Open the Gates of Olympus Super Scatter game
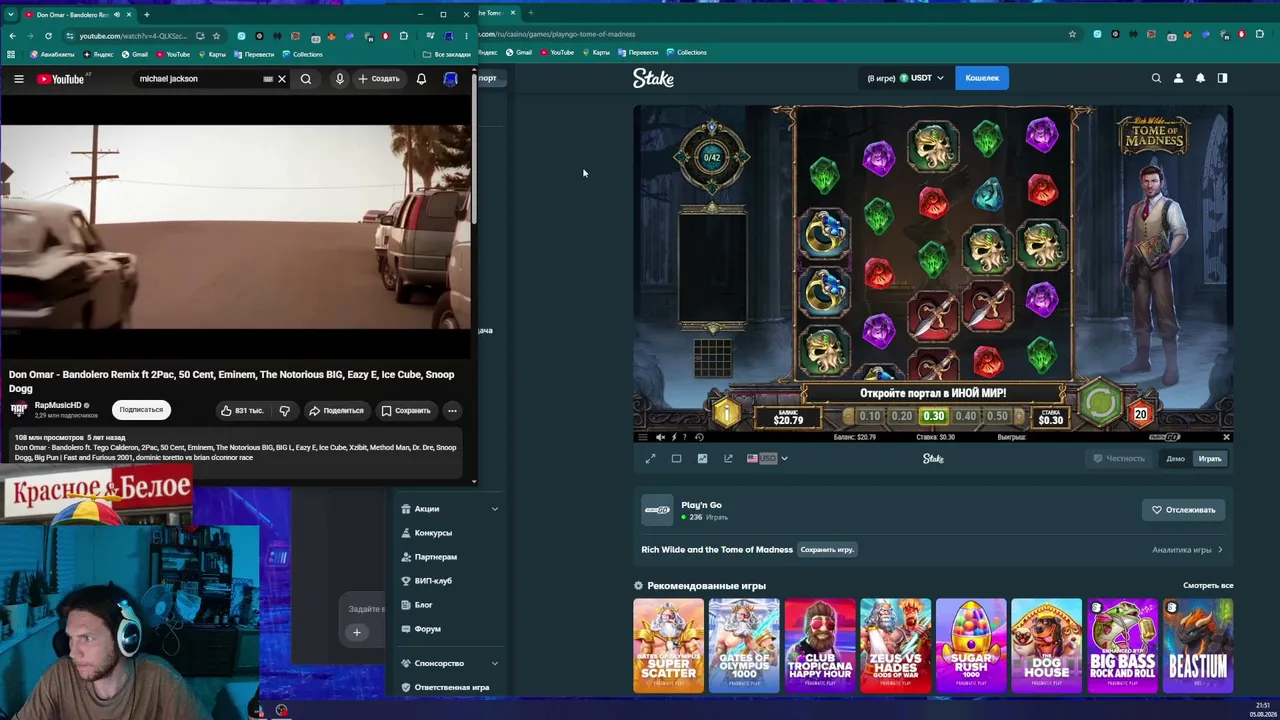The height and width of the screenshot is (720, 1280). [x=668, y=646]
